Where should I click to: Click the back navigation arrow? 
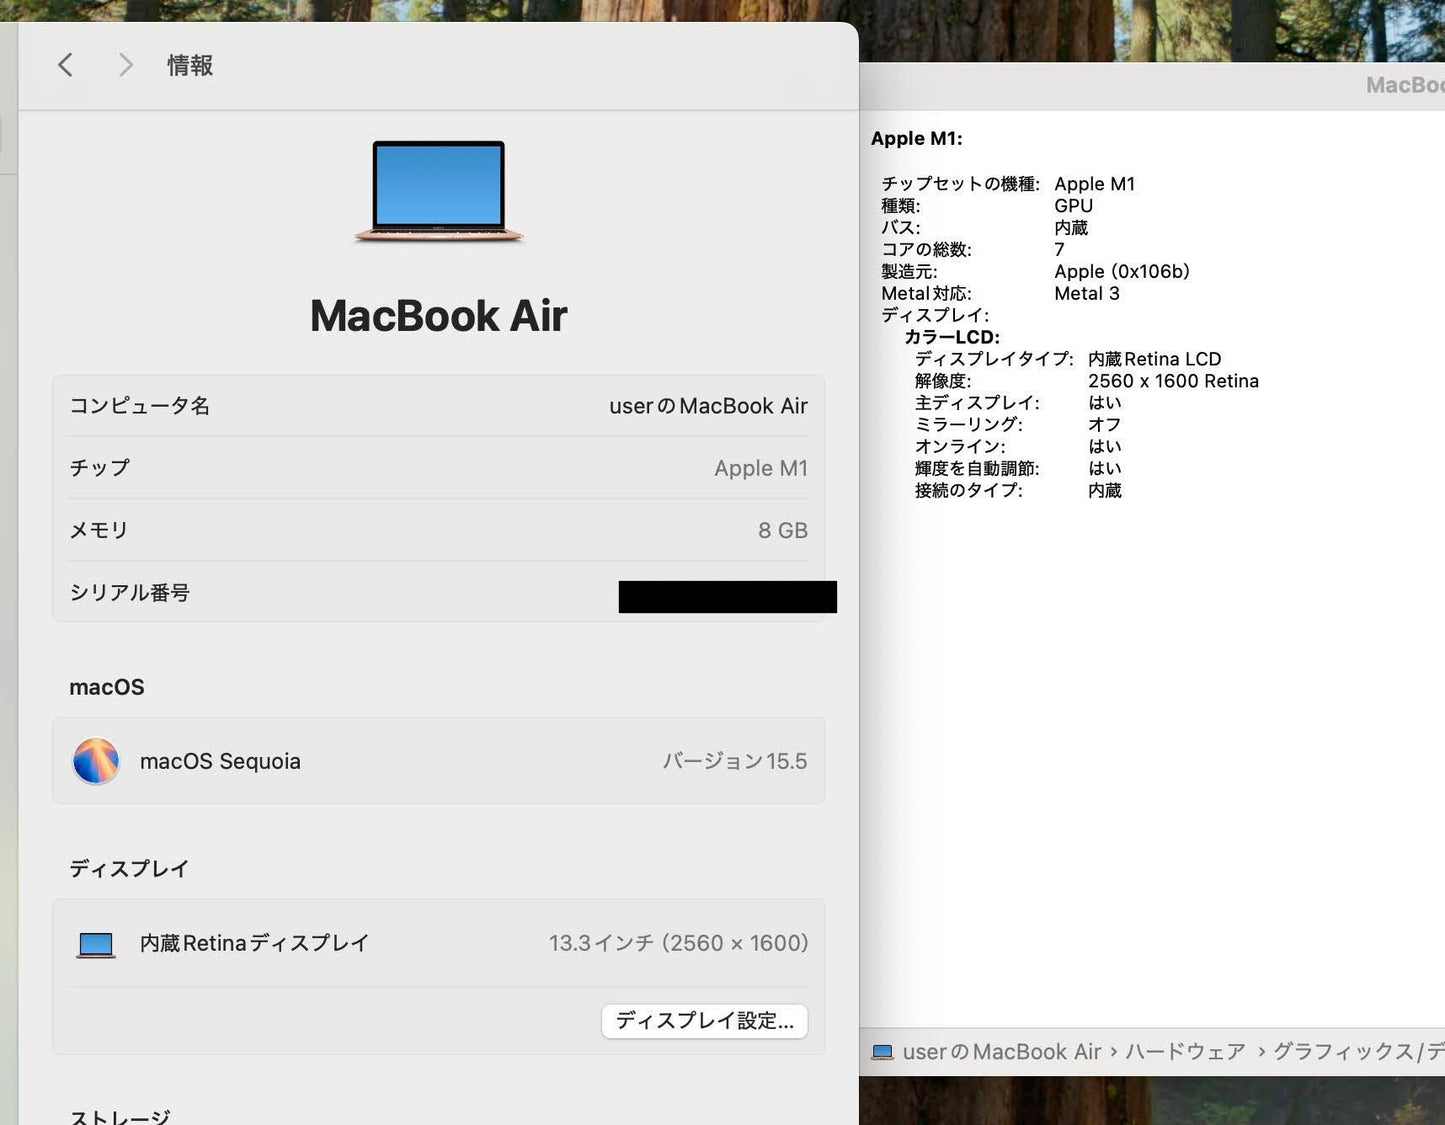tap(65, 64)
